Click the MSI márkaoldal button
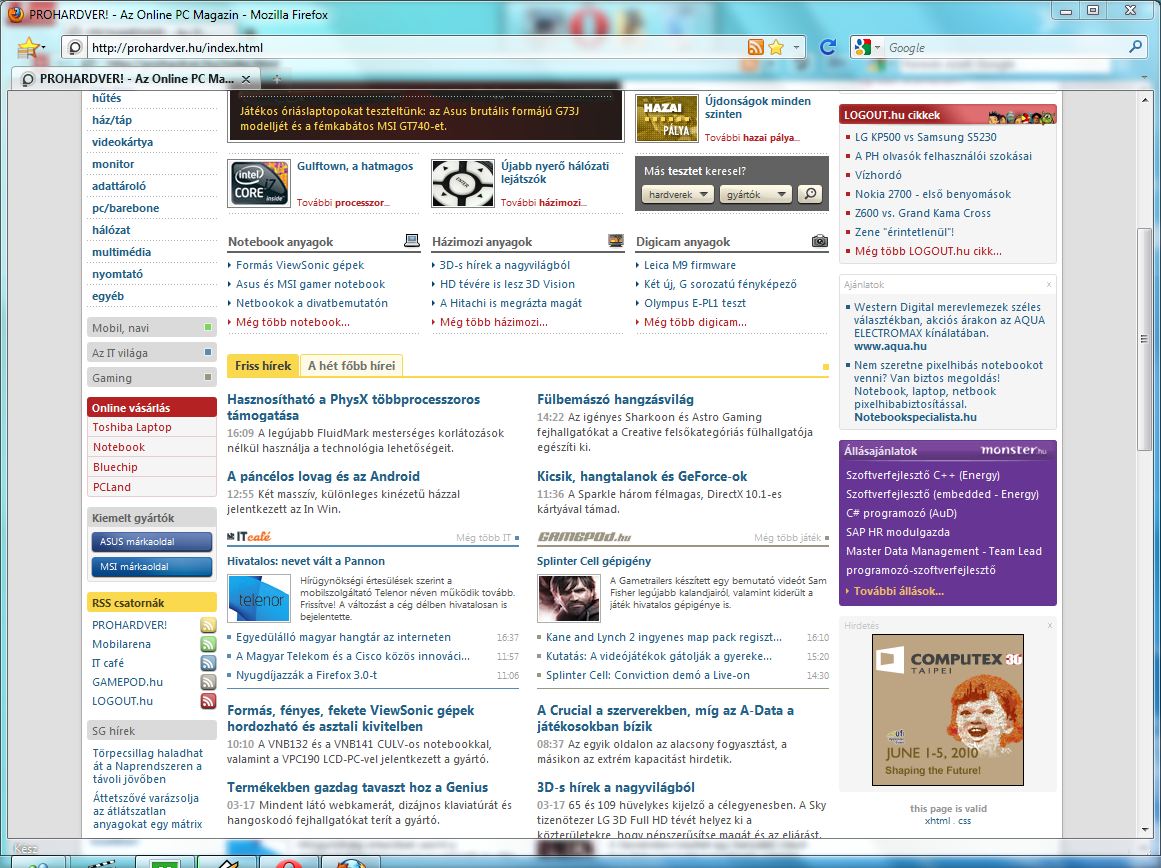Viewport: 1161px width, 868px height. pos(152,567)
